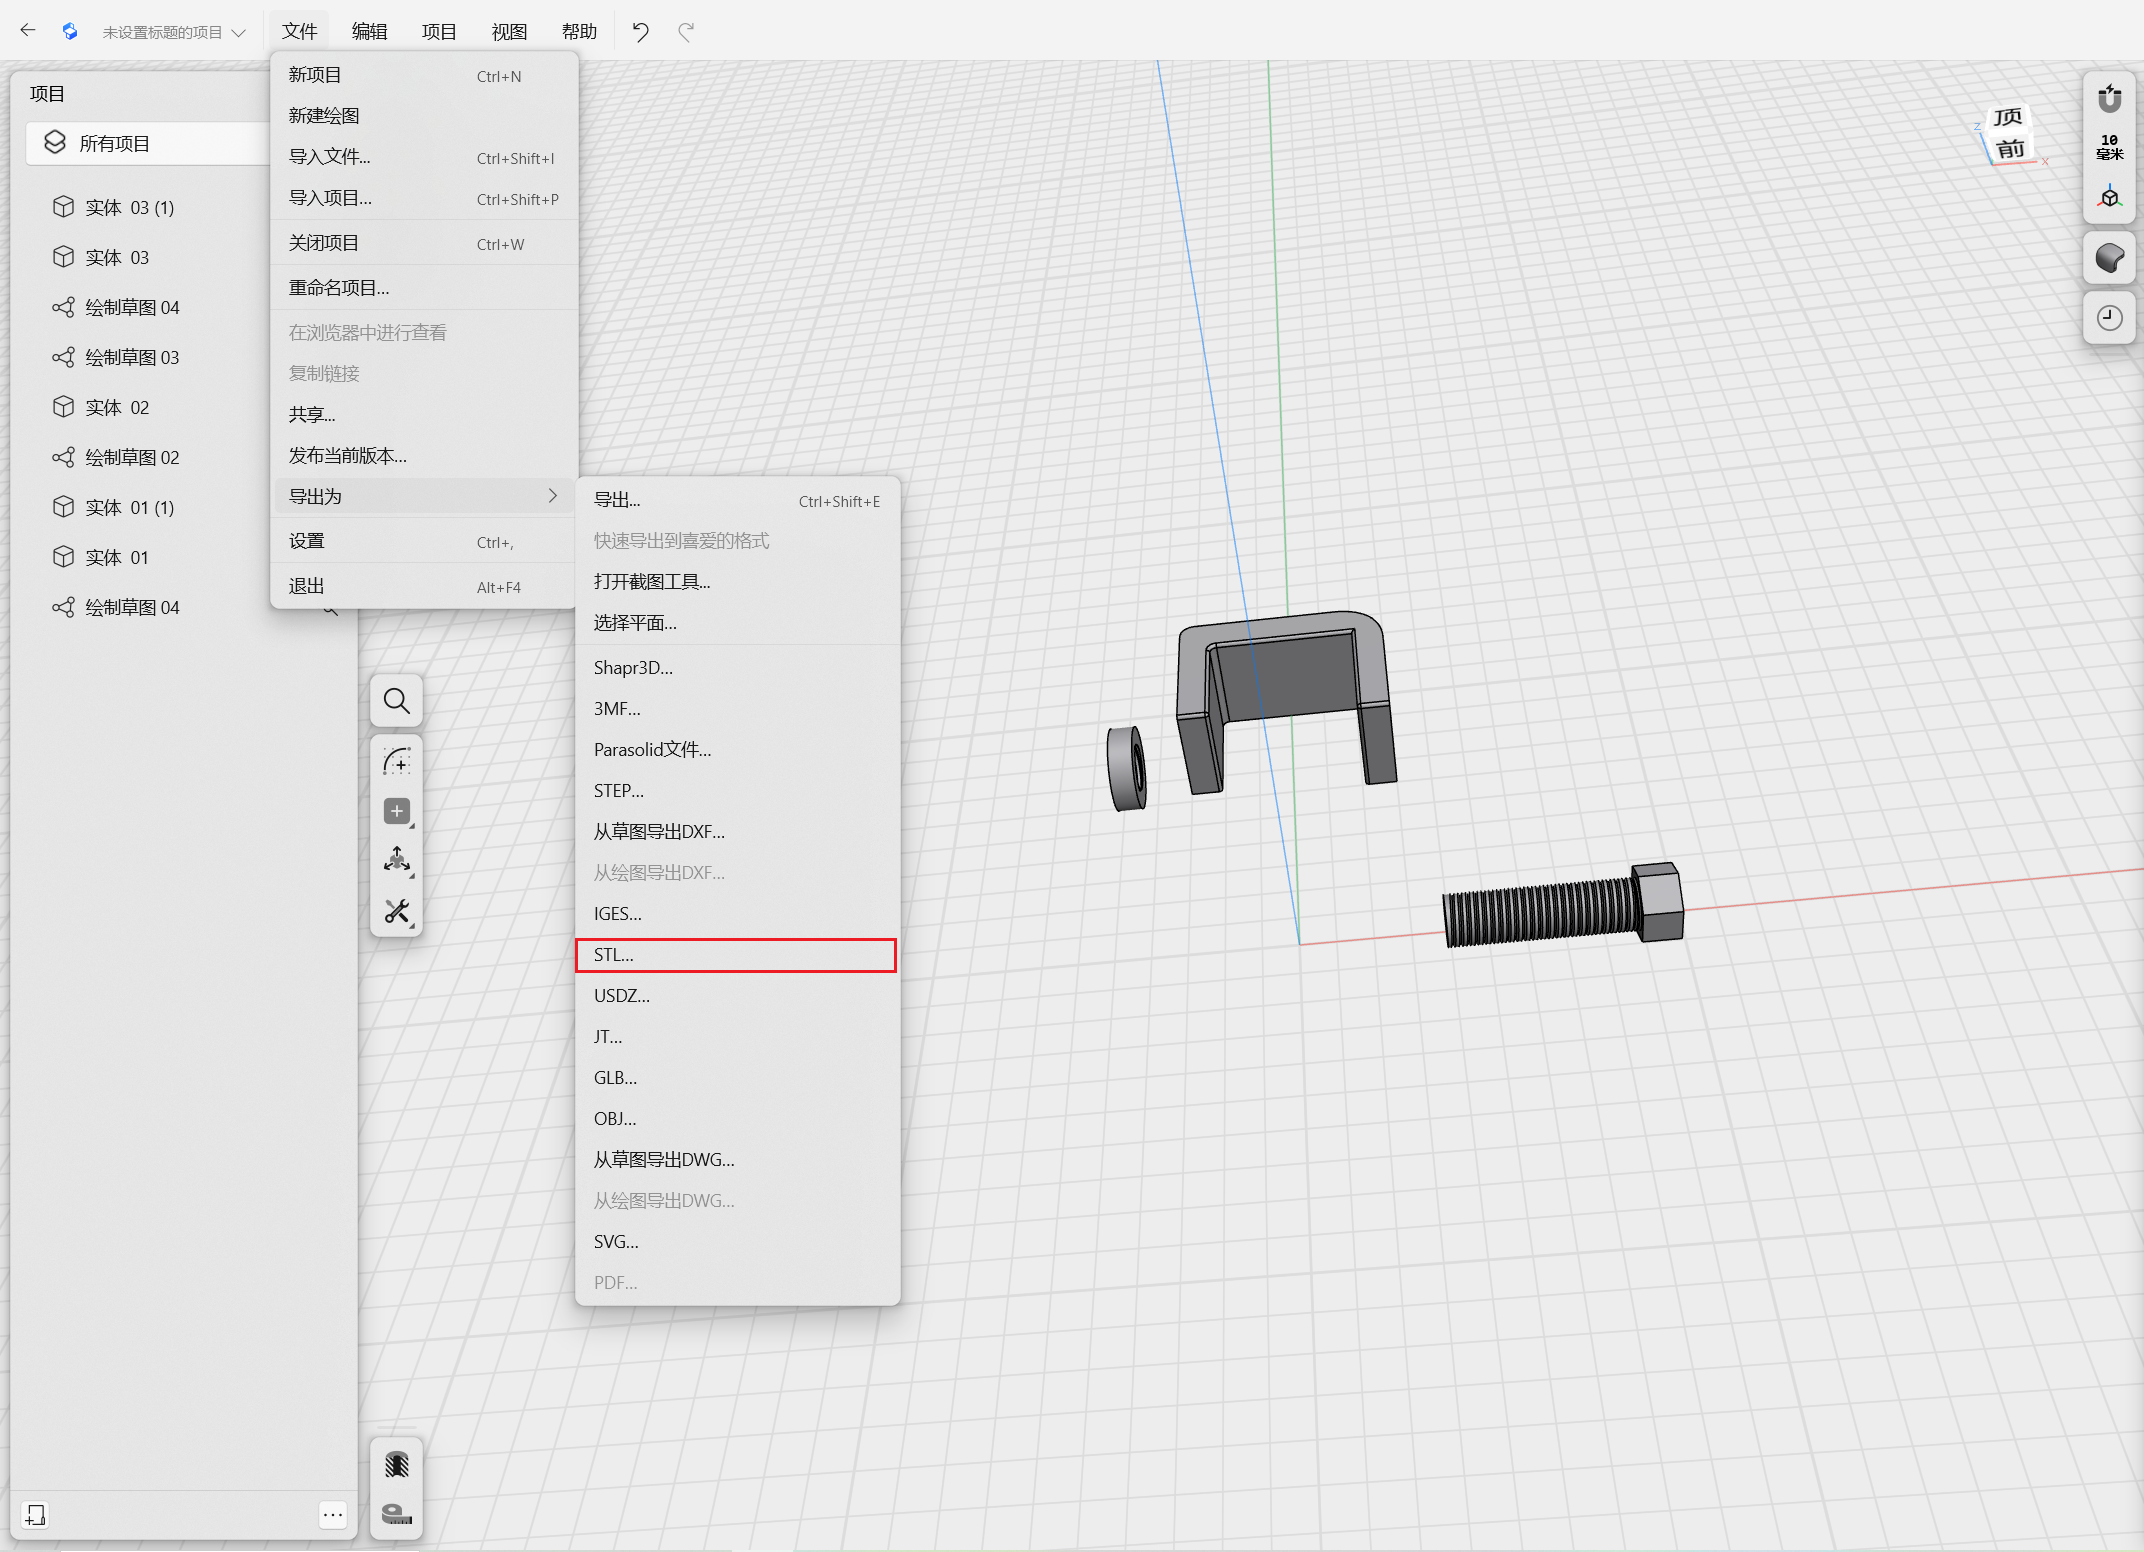Click the 前 face of view cube

pyautogui.click(x=2011, y=150)
